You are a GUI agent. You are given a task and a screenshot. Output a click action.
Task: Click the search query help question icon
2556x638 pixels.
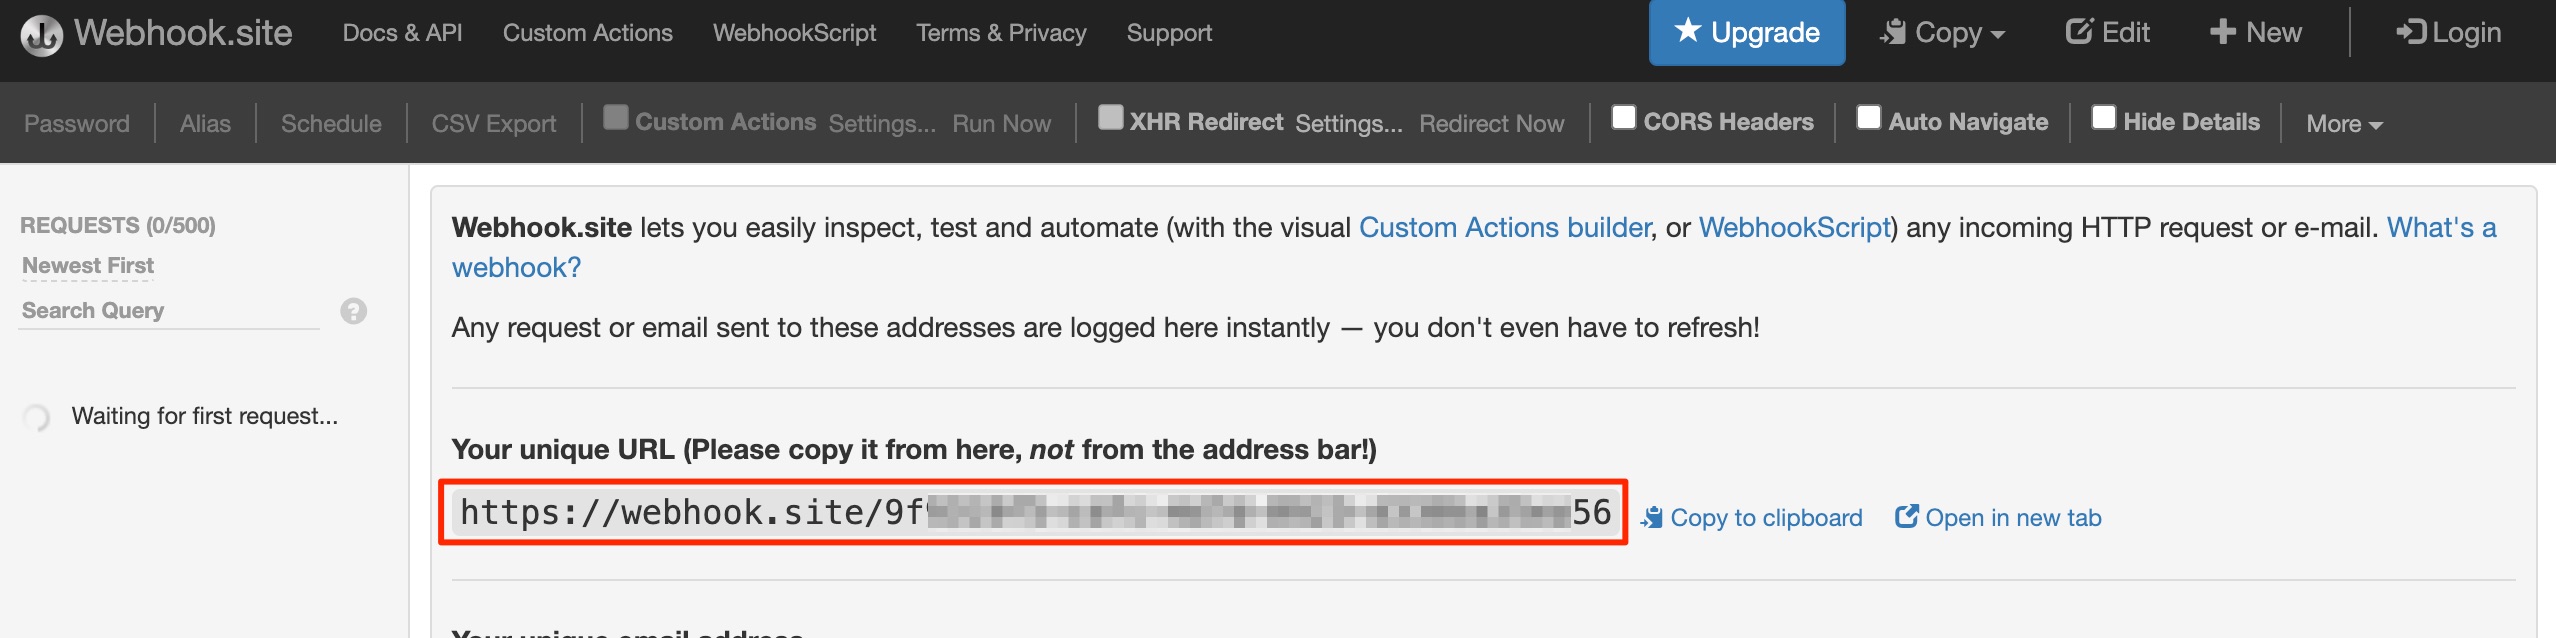tap(353, 311)
